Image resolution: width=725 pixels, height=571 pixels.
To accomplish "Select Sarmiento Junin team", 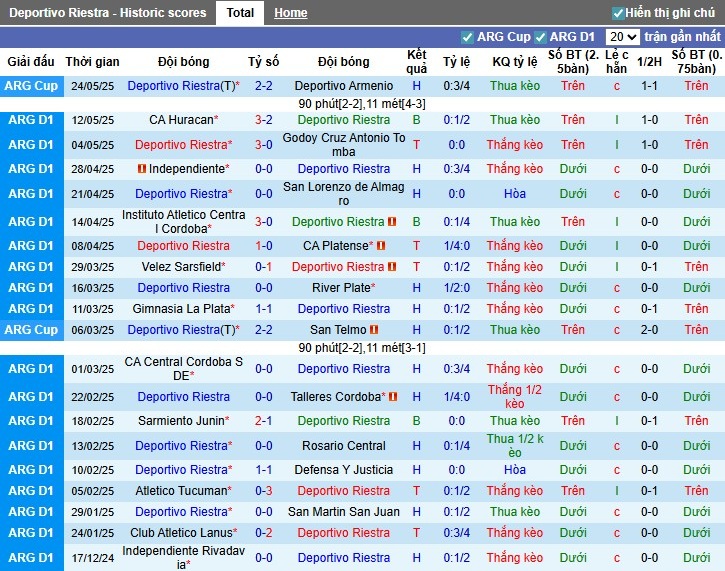I will click(181, 421).
